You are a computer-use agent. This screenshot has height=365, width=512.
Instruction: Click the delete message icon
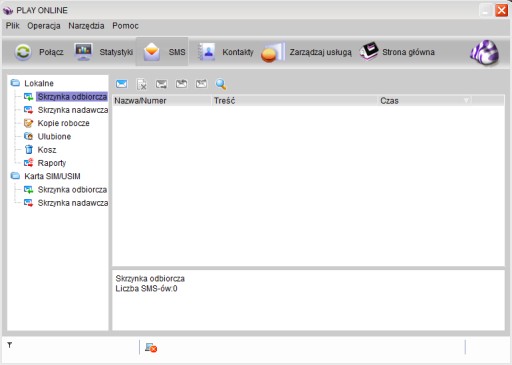142,84
